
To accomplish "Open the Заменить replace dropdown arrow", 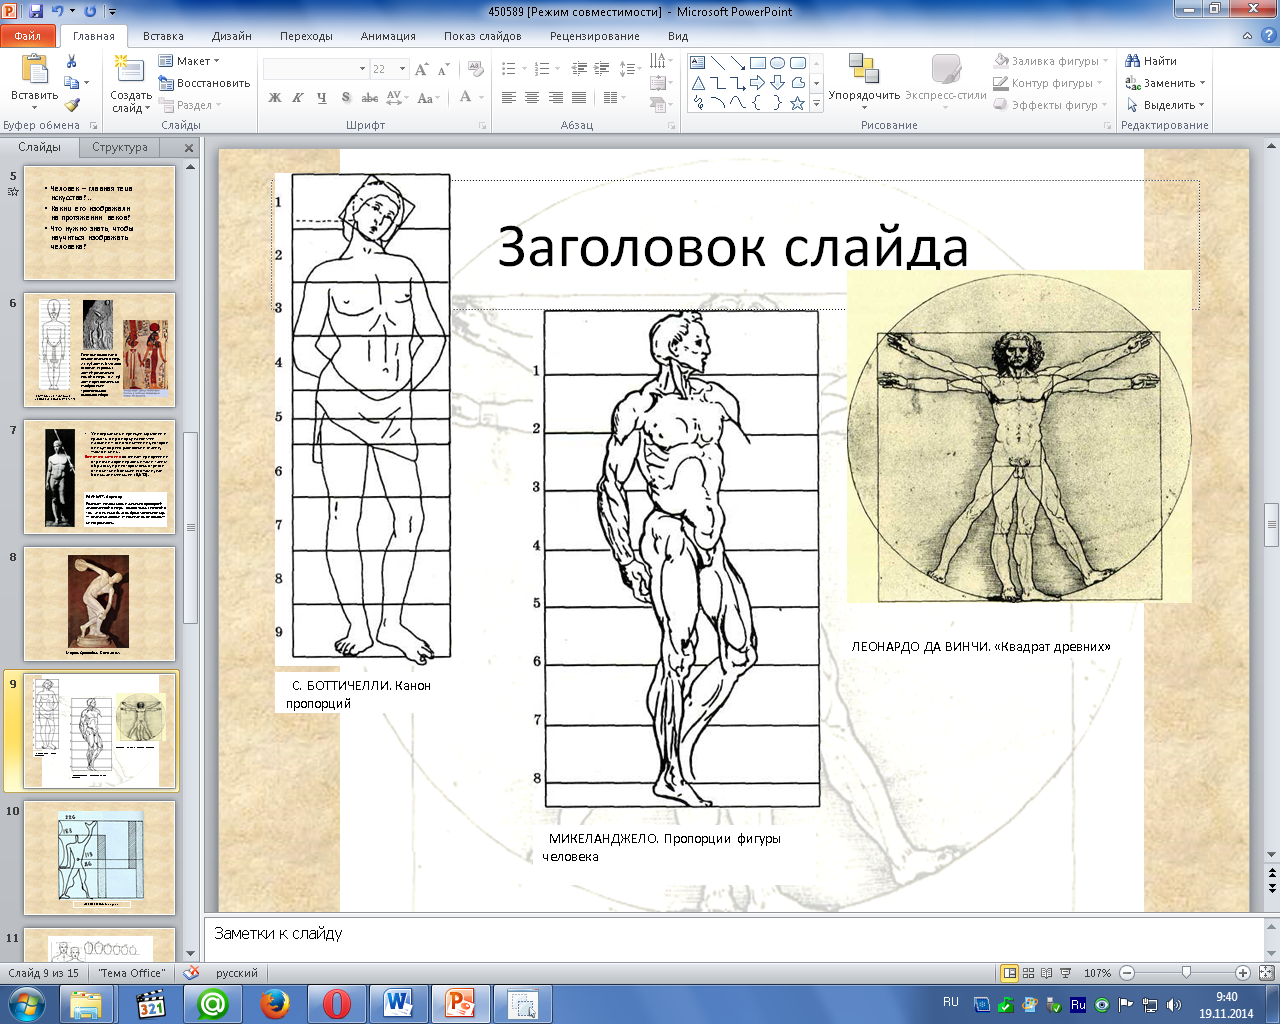I will [1203, 83].
